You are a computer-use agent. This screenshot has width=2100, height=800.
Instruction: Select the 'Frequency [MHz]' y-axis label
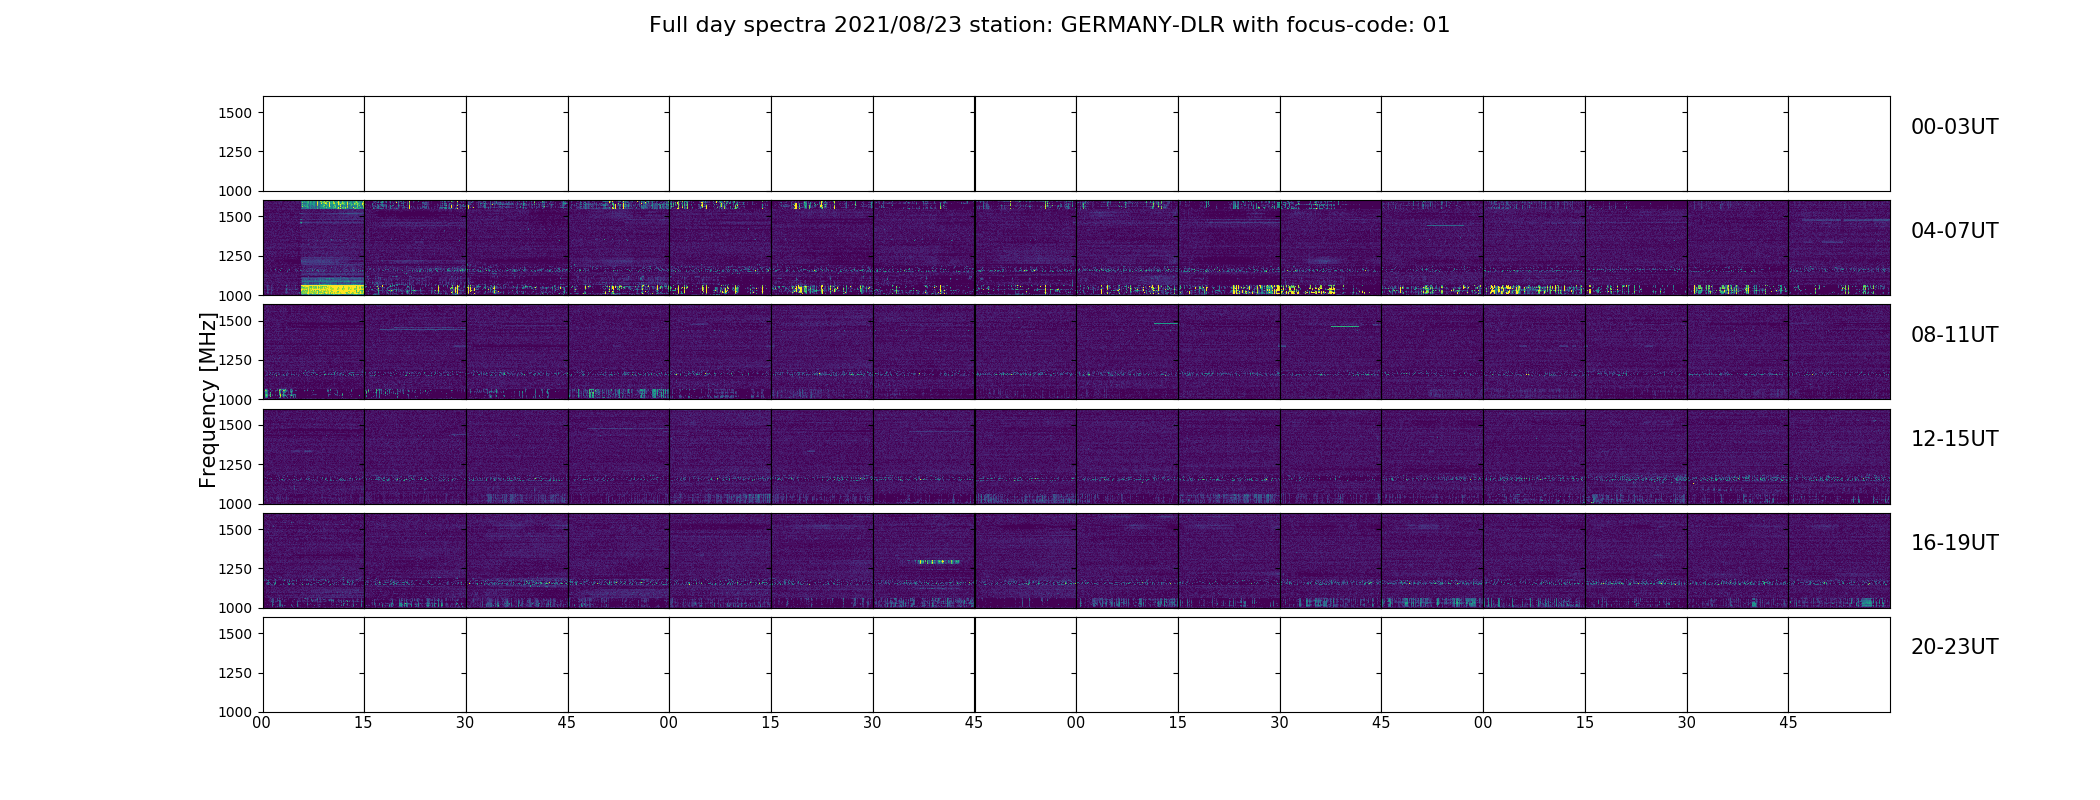tap(208, 400)
